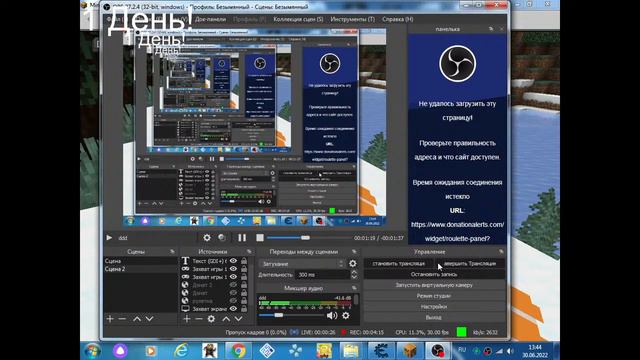Viewport: 640px width, 360px height.
Task: Float the Переходы между сценами dock
Action: tap(354, 251)
